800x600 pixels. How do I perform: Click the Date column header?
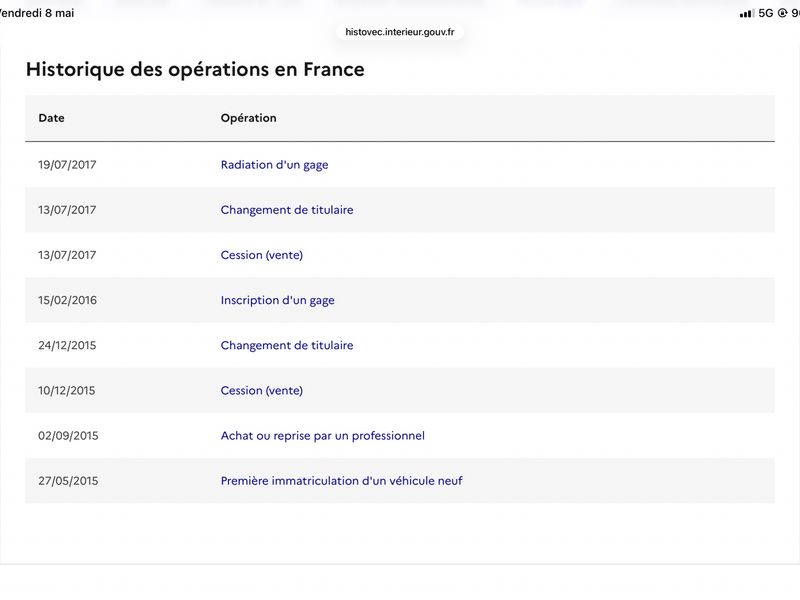click(x=51, y=118)
